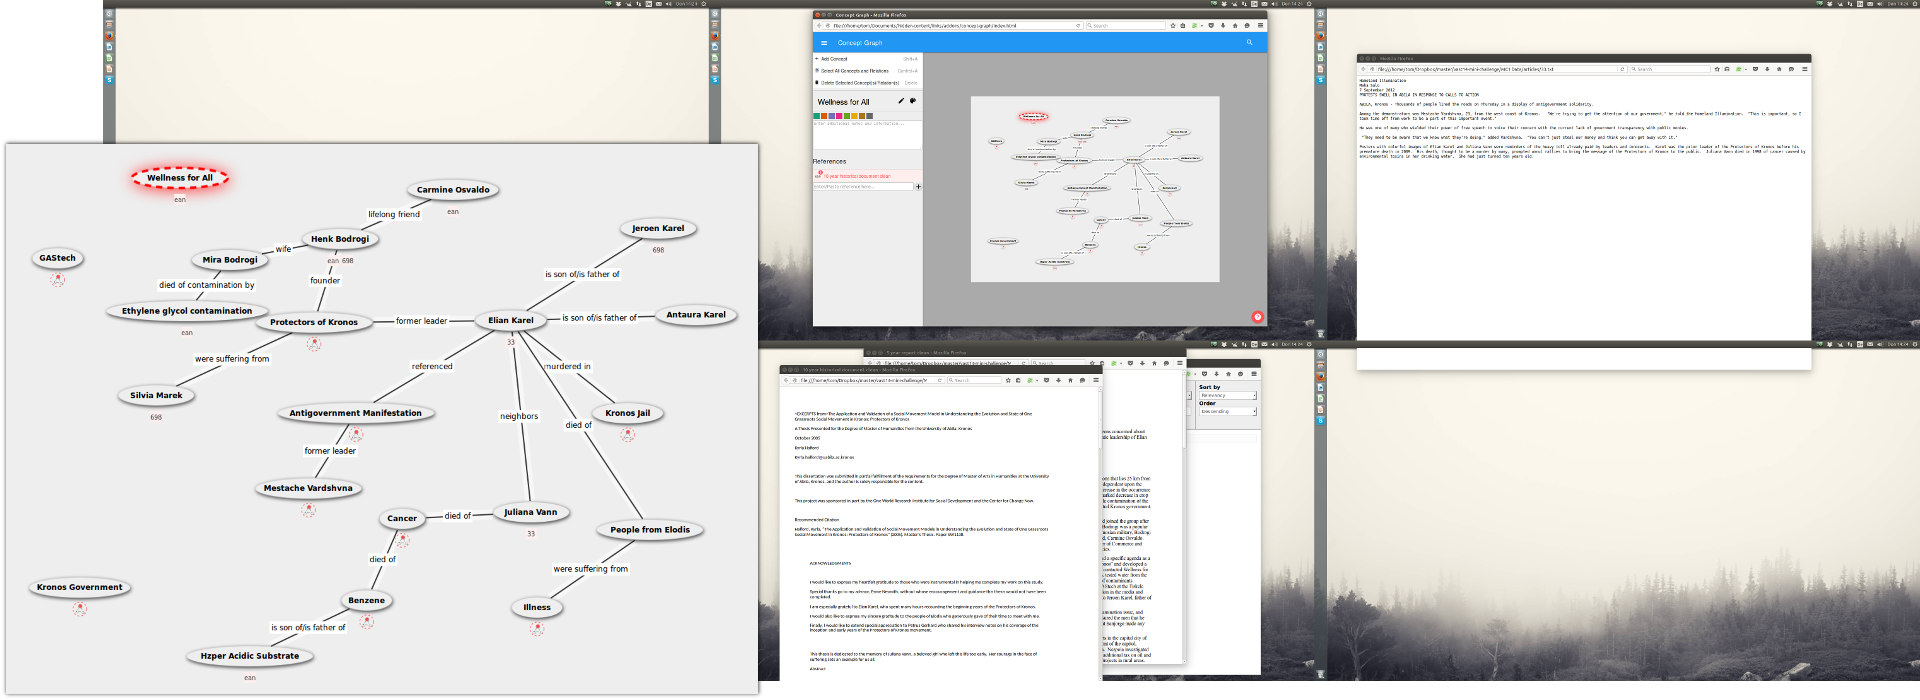Click the plus button to add reference
The height and width of the screenshot is (700, 1920).
918,187
